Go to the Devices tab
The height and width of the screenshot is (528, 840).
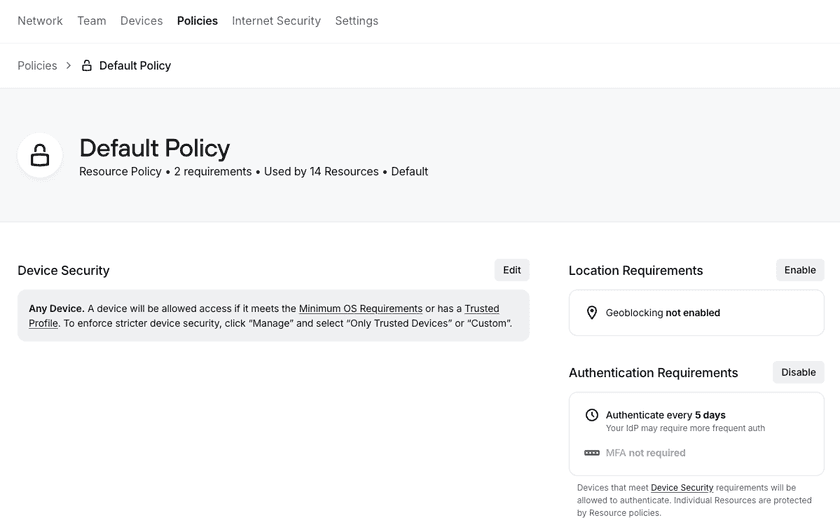tap(141, 21)
